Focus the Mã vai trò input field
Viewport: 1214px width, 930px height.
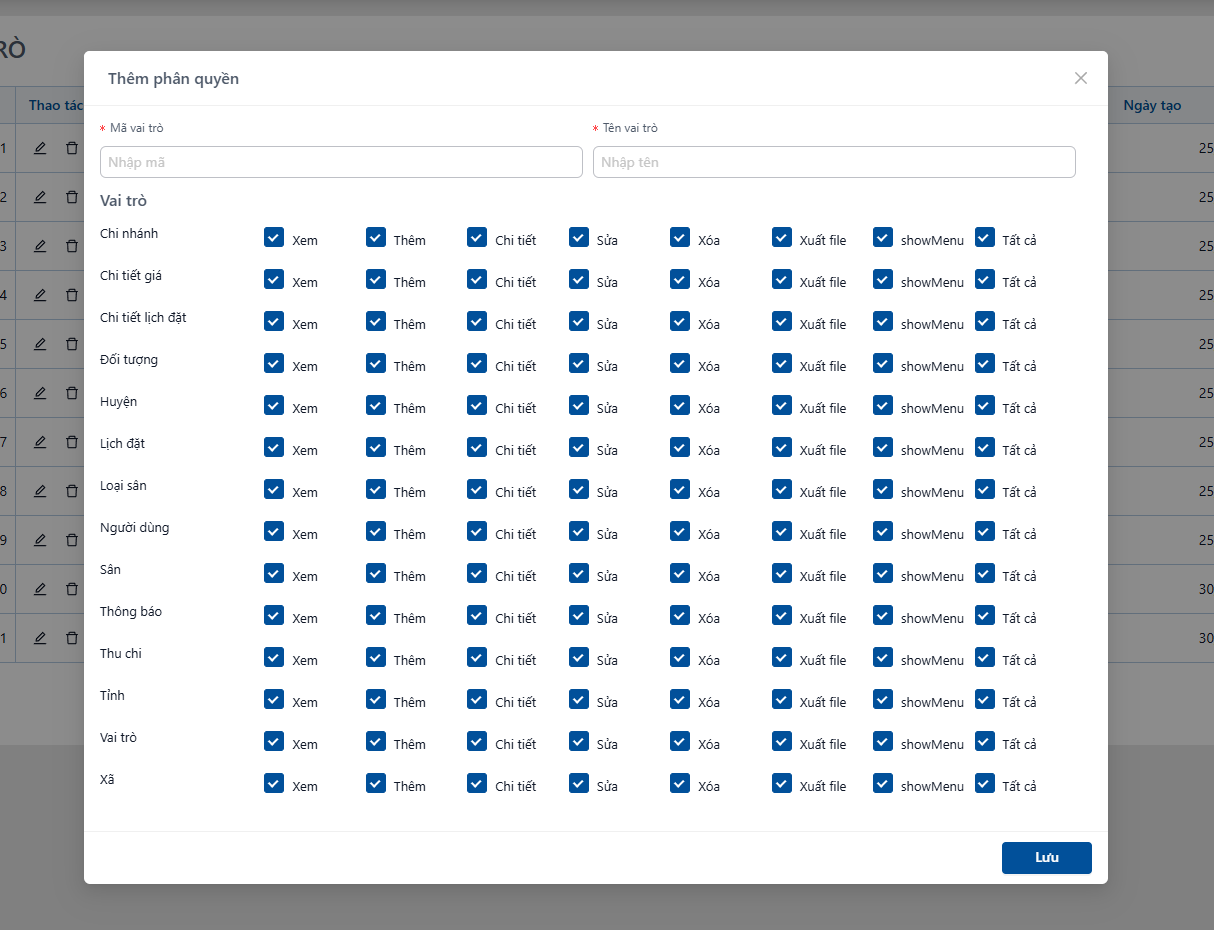point(341,162)
